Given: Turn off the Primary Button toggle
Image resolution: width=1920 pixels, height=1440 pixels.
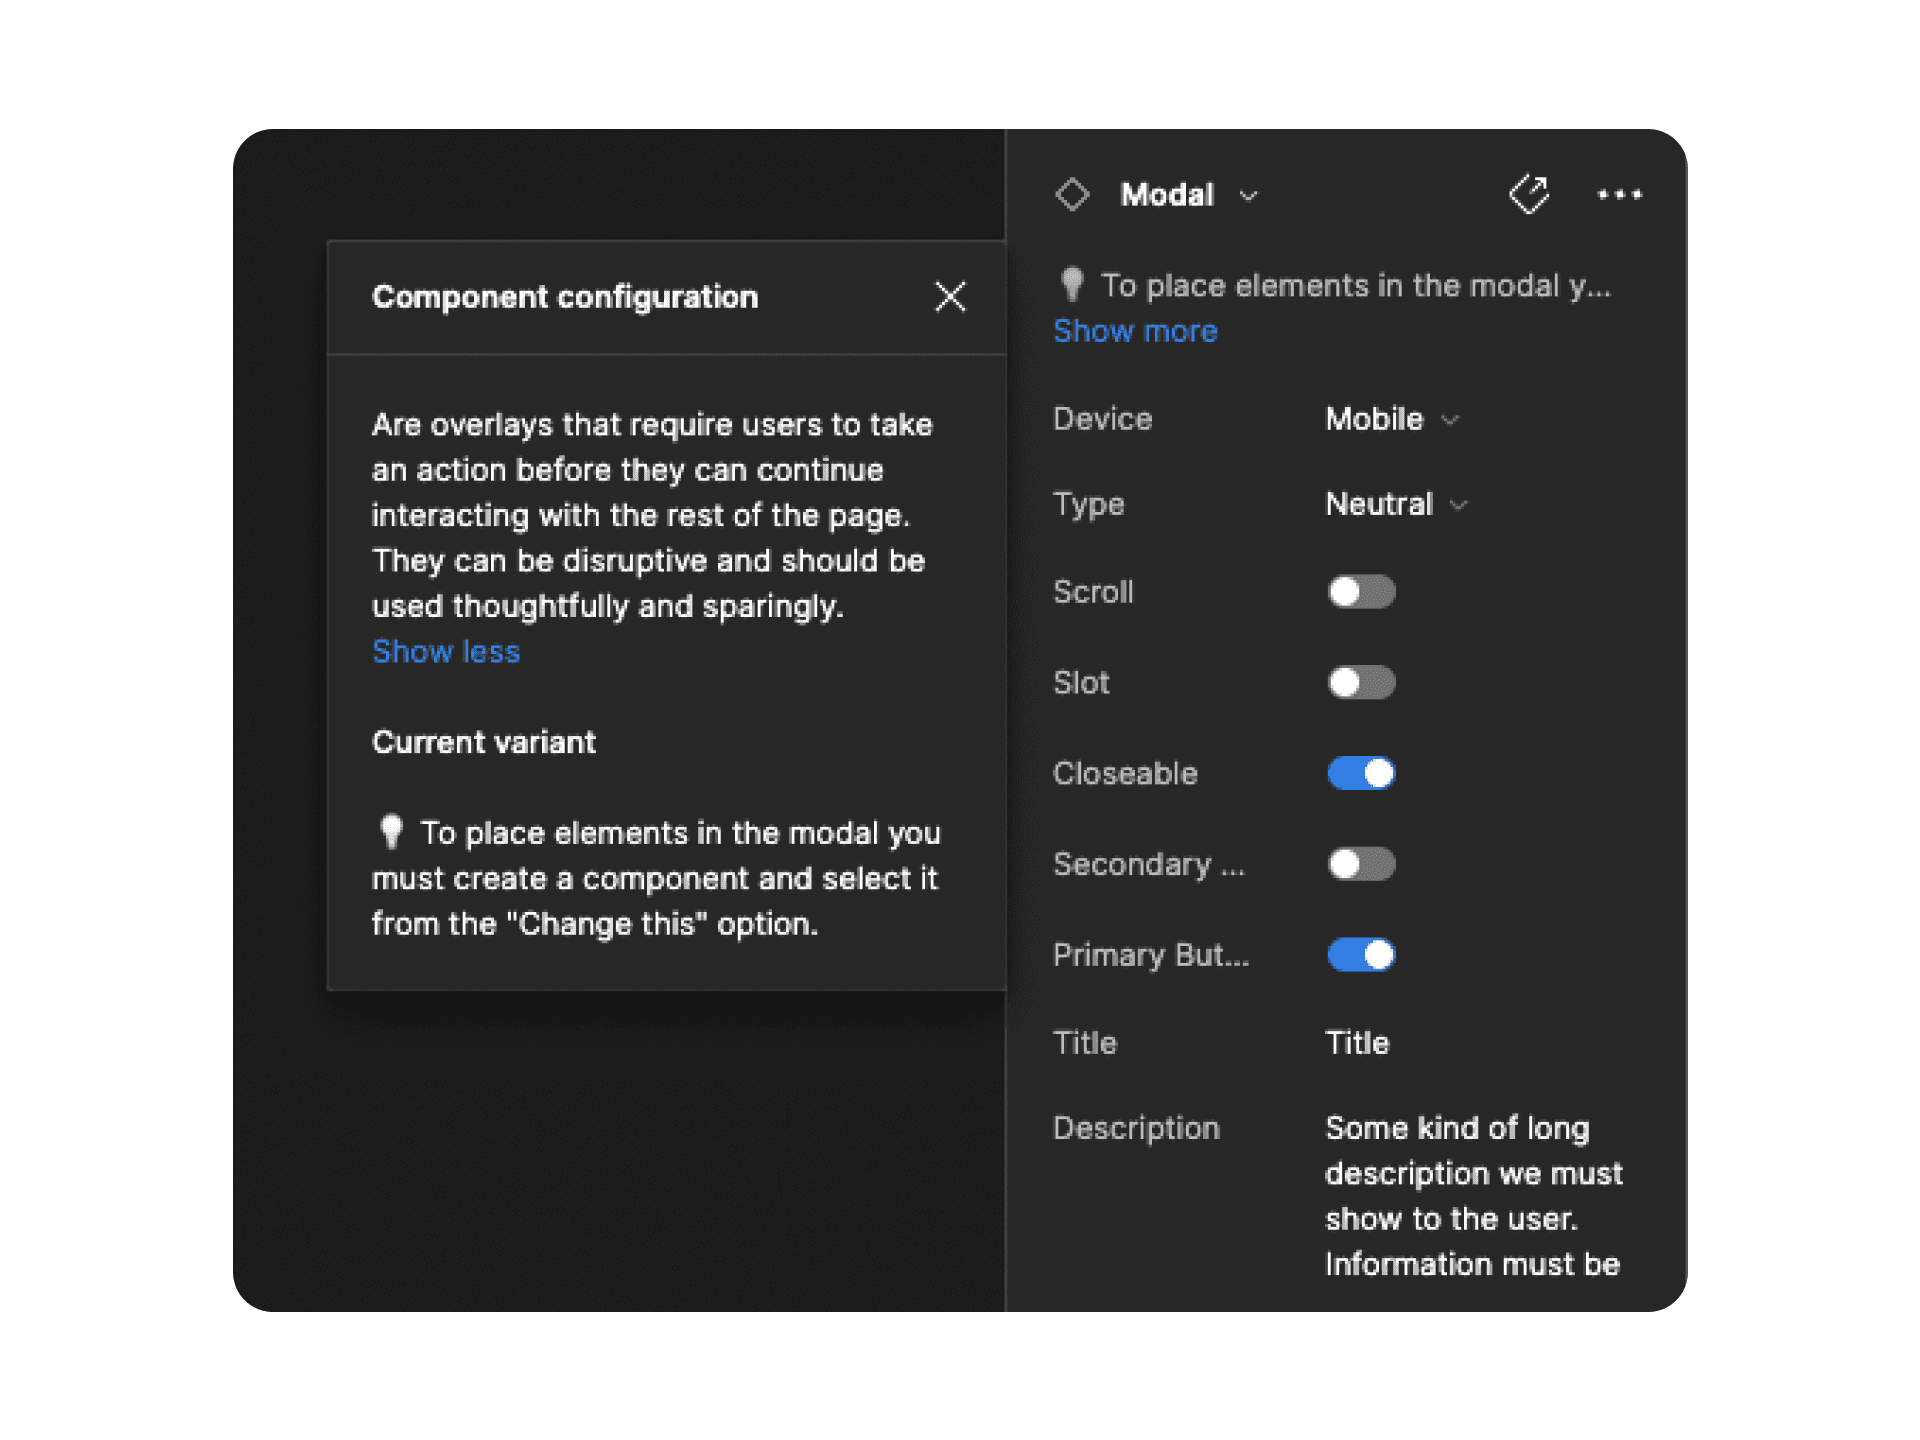Looking at the screenshot, I should click(x=1361, y=955).
